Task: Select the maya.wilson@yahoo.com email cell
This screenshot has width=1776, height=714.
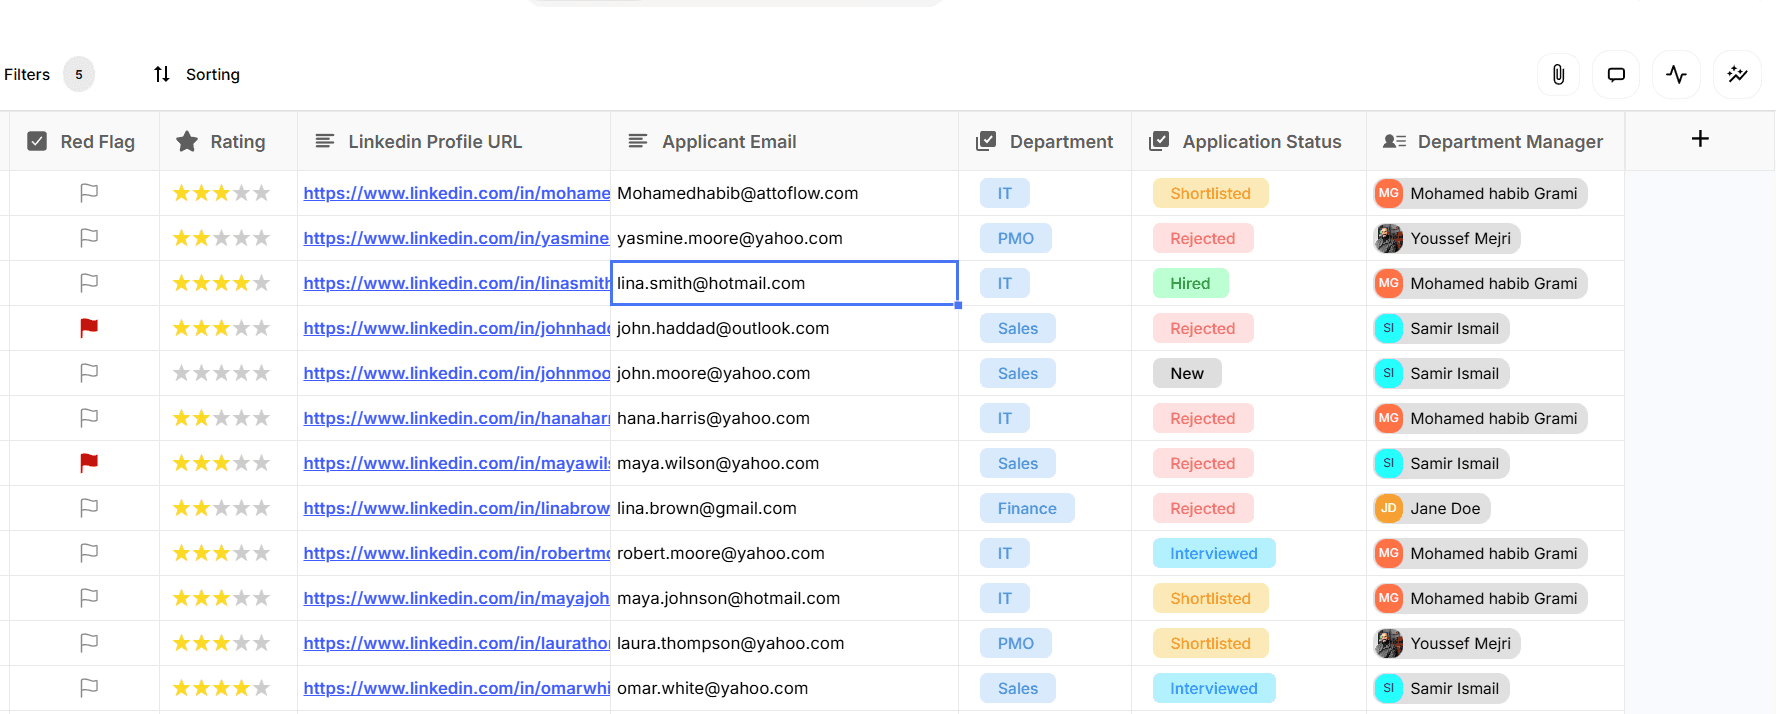Action: (784, 463)
